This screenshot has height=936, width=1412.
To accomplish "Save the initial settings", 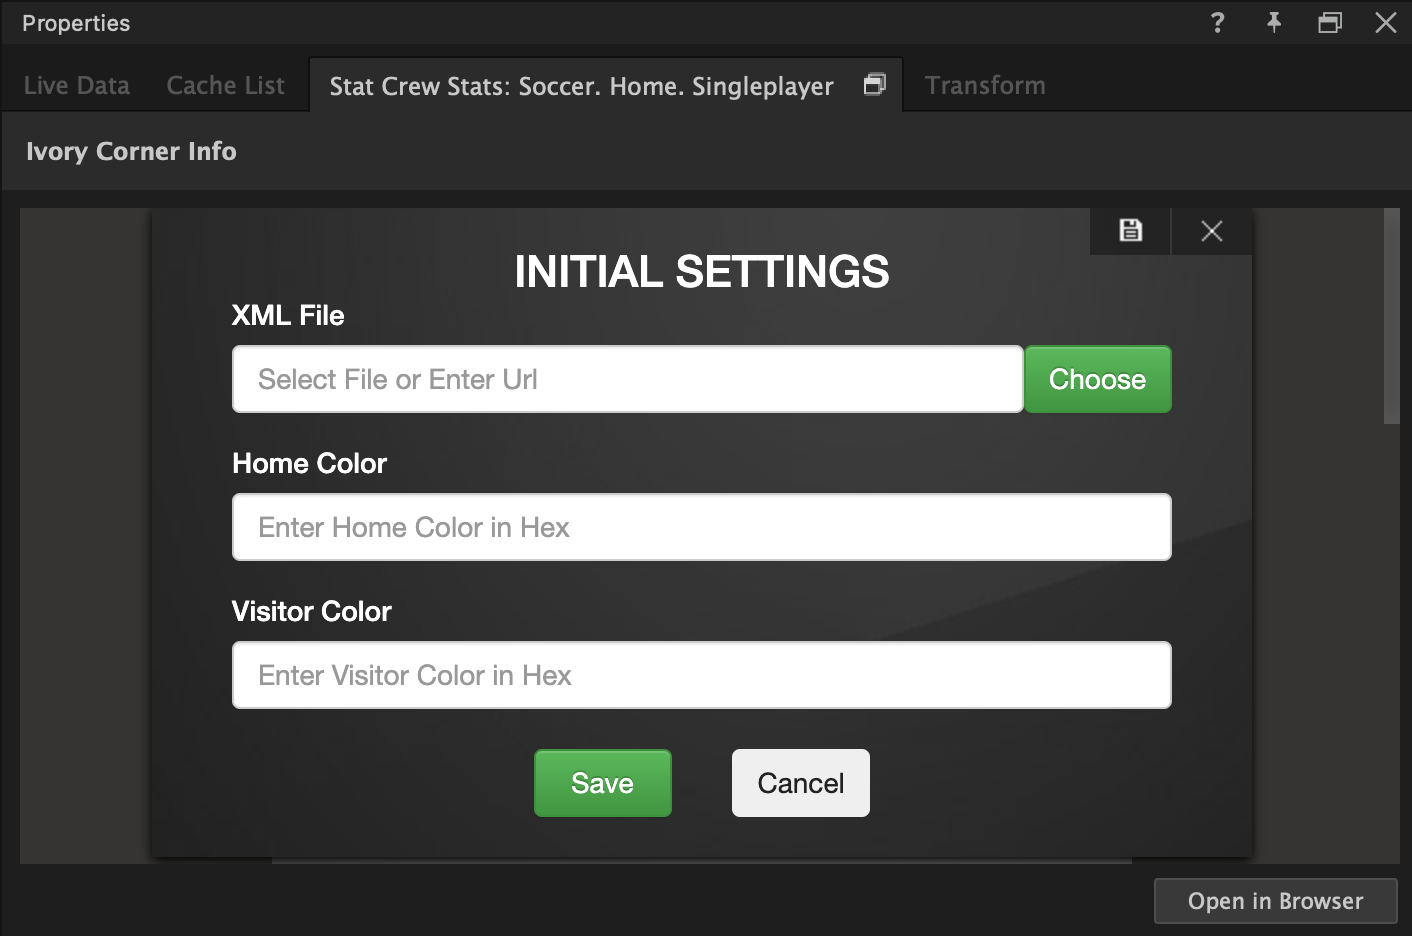I will tap(602, 783).
